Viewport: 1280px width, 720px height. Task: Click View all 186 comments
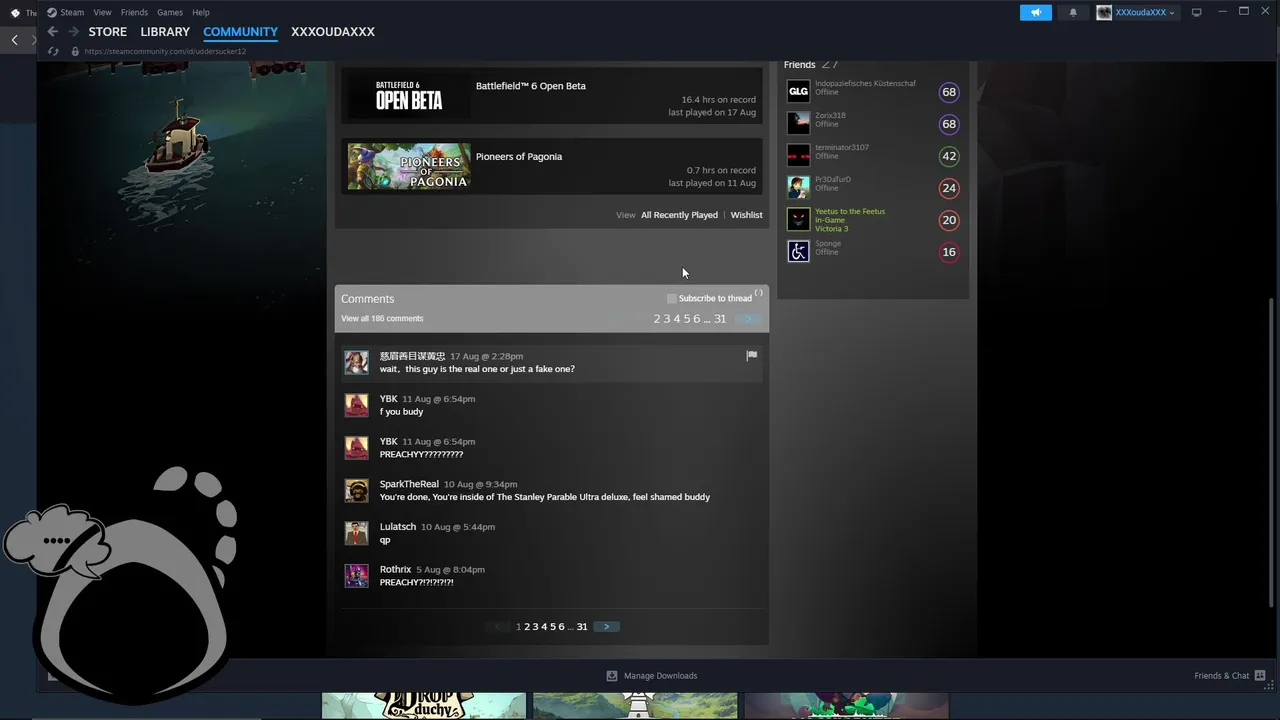click(x=382, y=319)
